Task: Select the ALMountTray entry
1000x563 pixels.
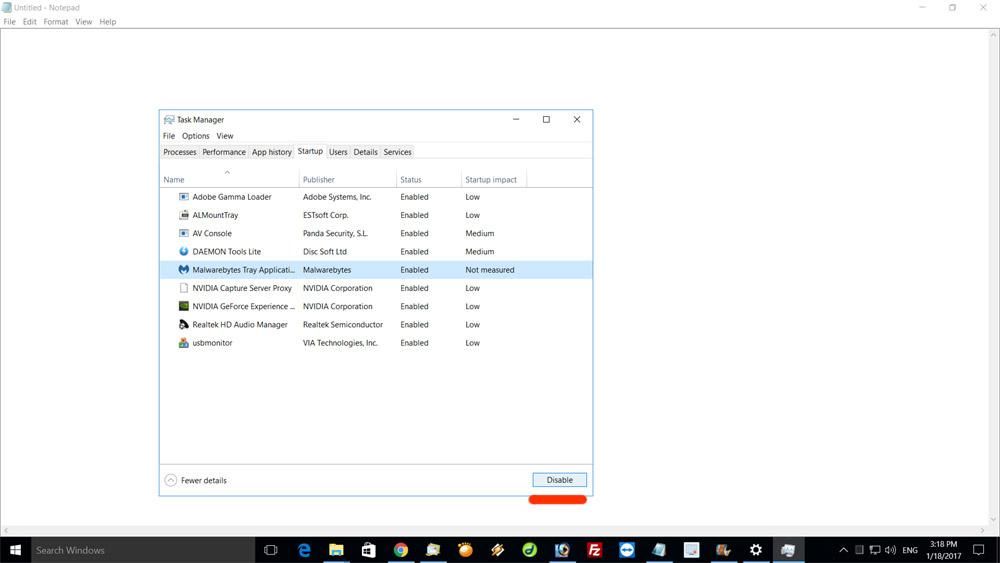Action: pyautogui.click(x=376, y=215)
